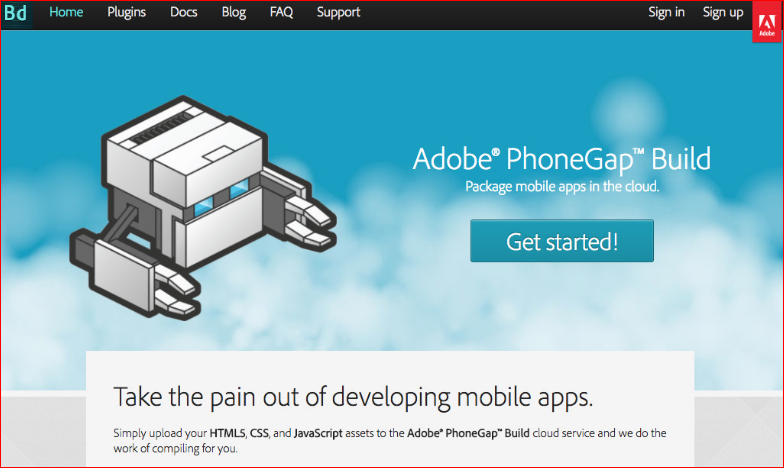
Task: Click the 'Package mobile apps in the cloud' tagline
Action: (562, 186)
